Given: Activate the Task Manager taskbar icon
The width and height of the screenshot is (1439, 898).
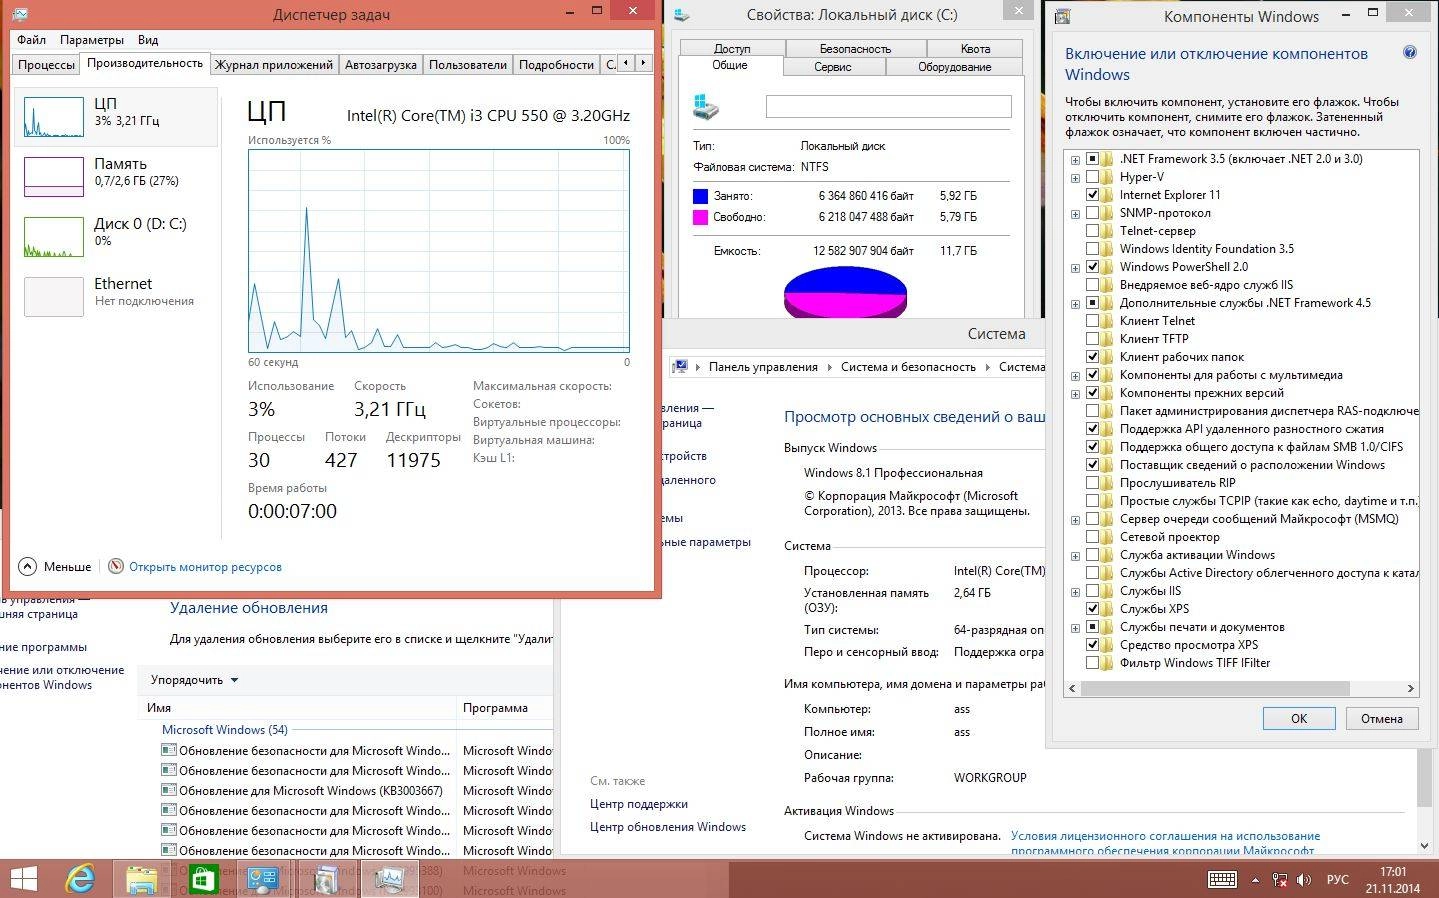Looking at the screenshot, I should (388, 879).
